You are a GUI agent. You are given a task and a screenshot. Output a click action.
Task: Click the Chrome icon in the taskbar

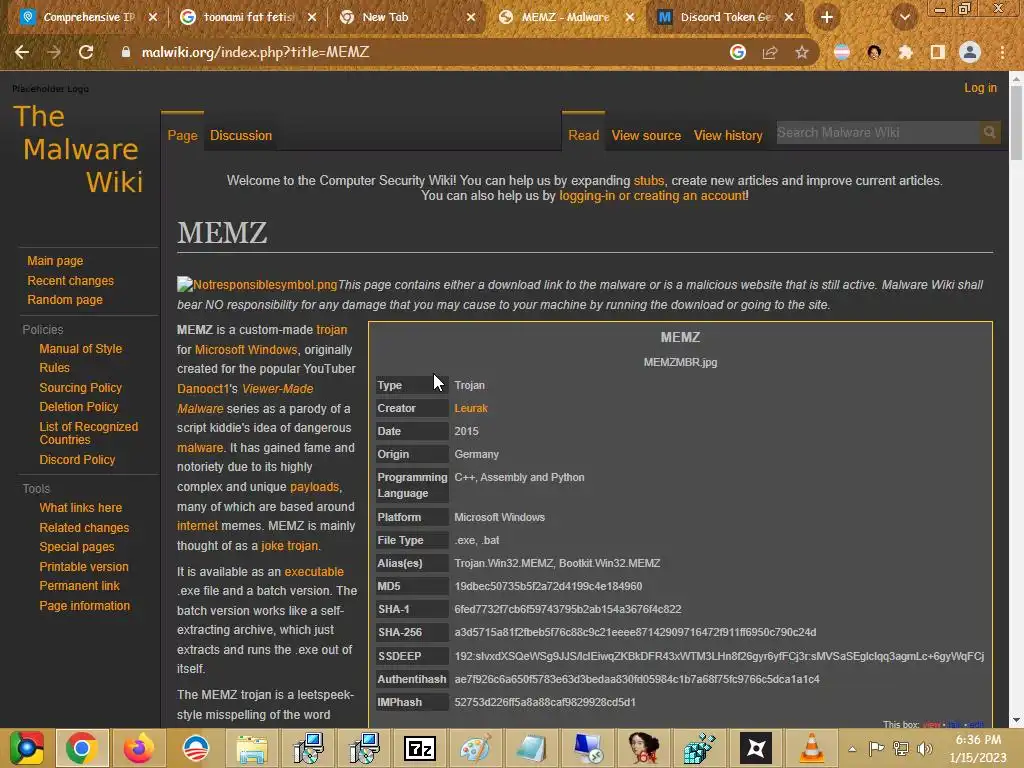[82, 748]
